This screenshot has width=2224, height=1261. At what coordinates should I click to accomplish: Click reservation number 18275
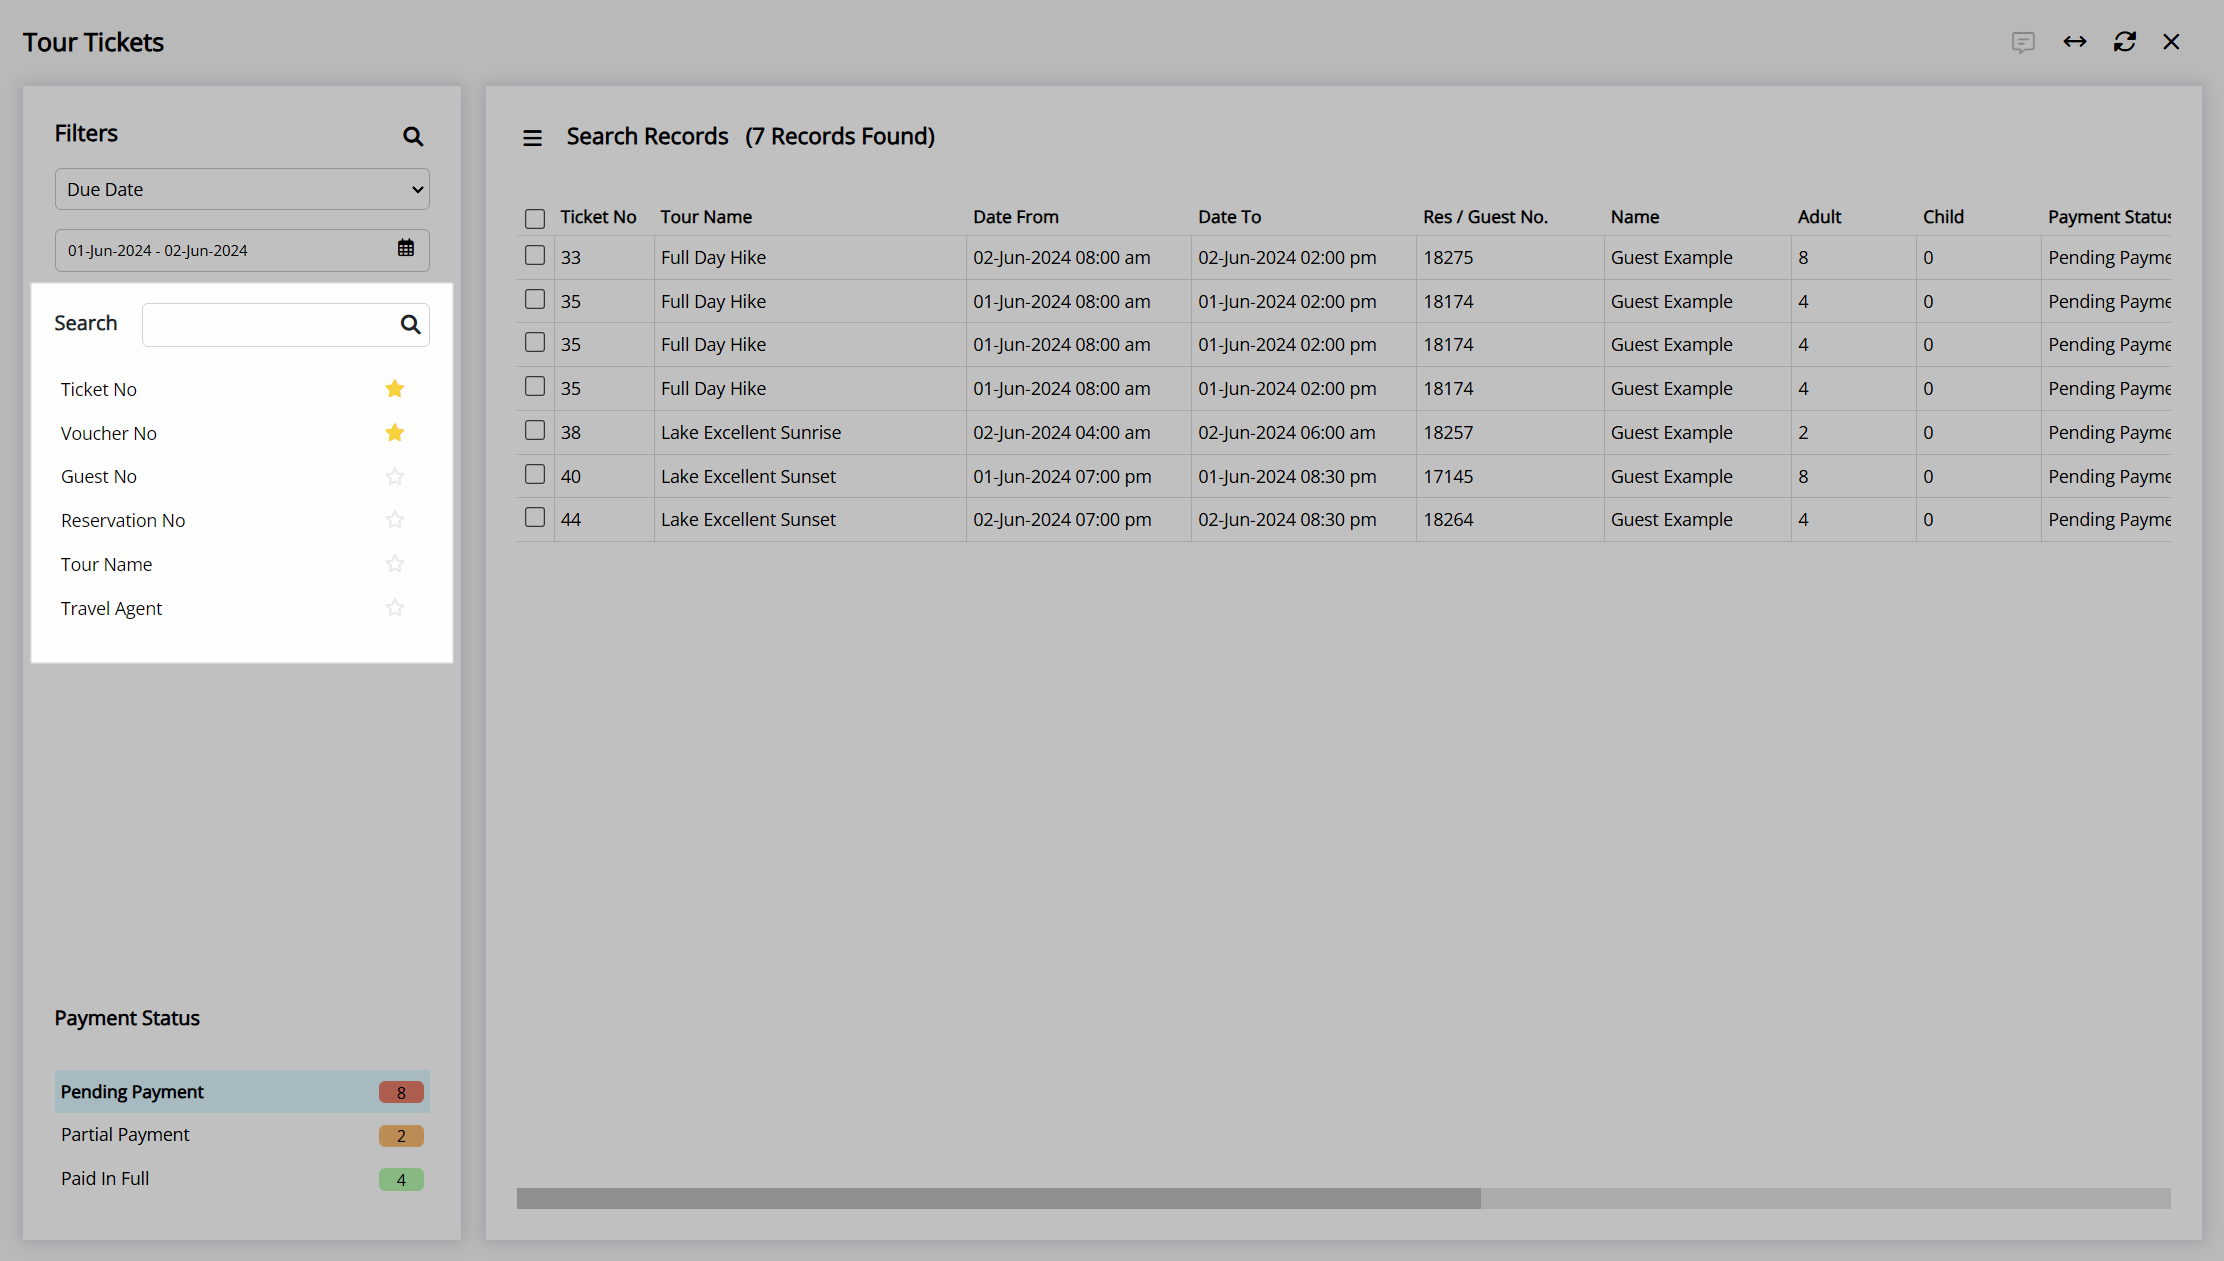click(x=1448, y=258)
